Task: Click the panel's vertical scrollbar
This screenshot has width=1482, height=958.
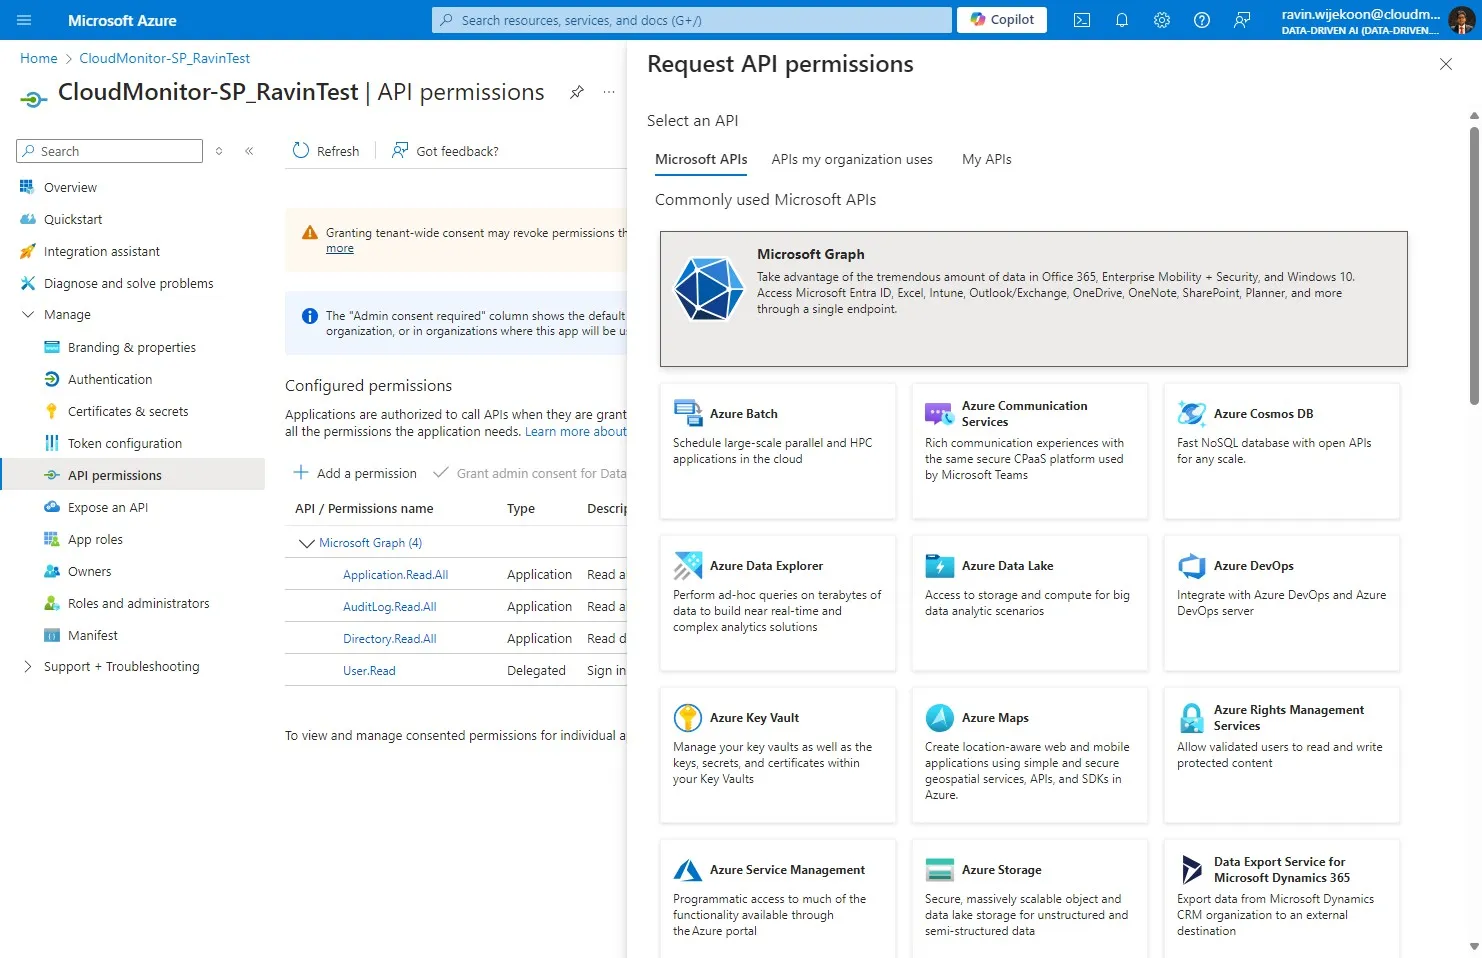Action: pyautogui.click(x=1474, y=264)
